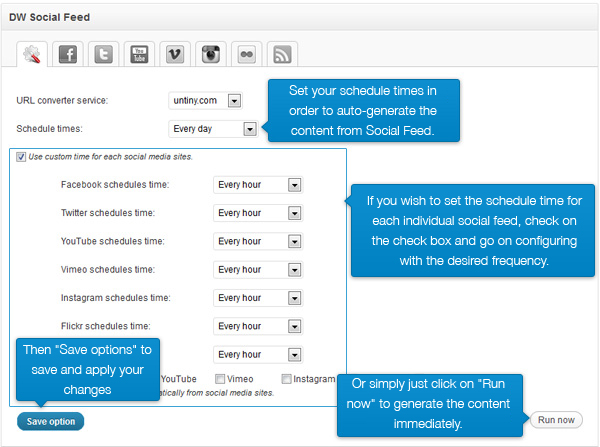This screenshot has height=447, width=600.
Task: Open the YouTube settings tab
Action: click(x=139, y=54)
